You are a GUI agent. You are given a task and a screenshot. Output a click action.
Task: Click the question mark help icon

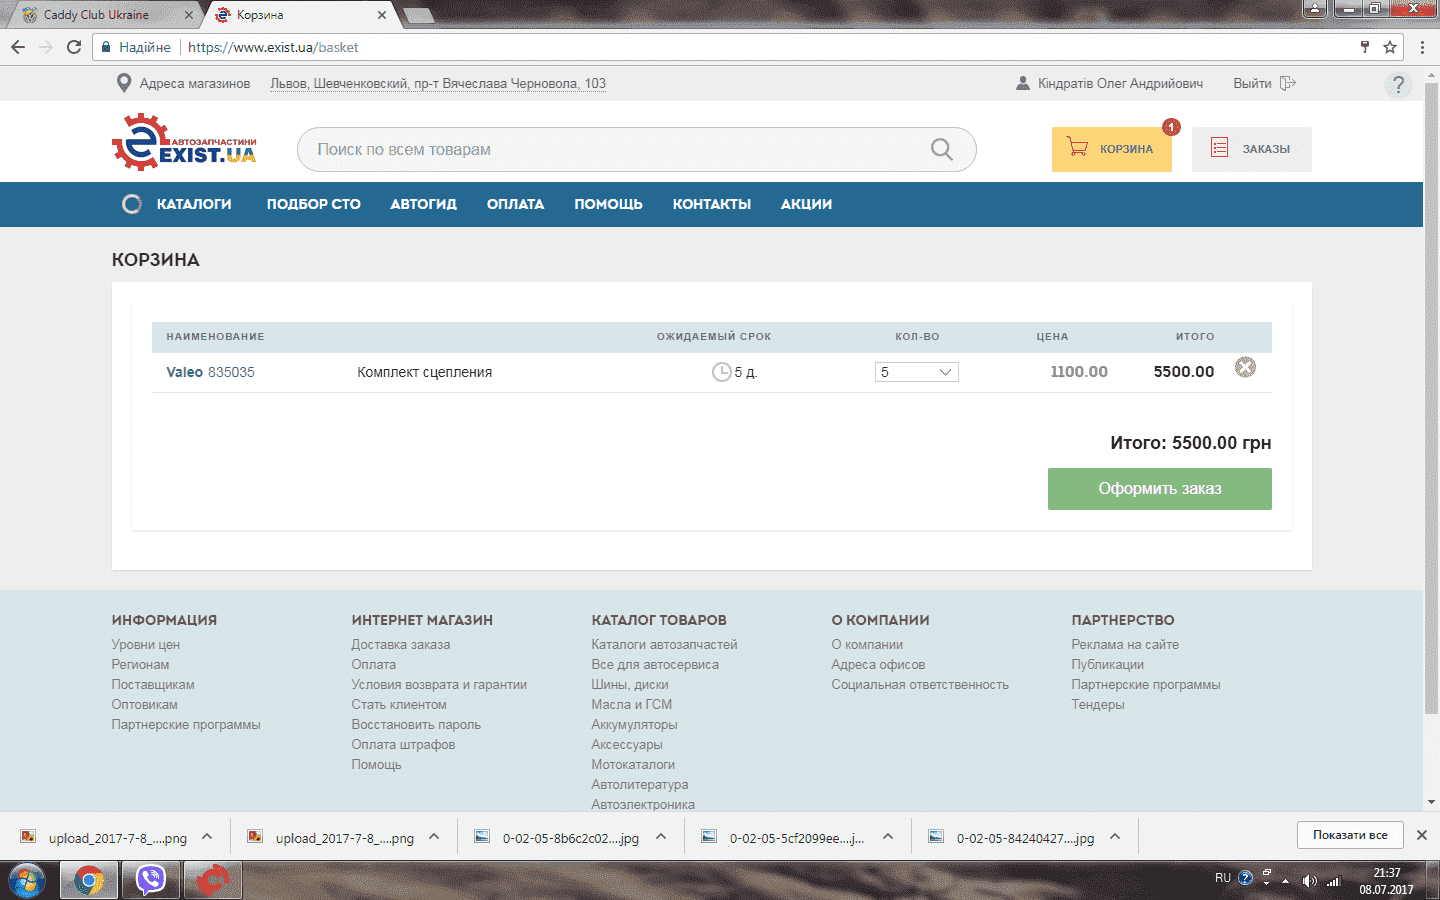point(1398,85)
